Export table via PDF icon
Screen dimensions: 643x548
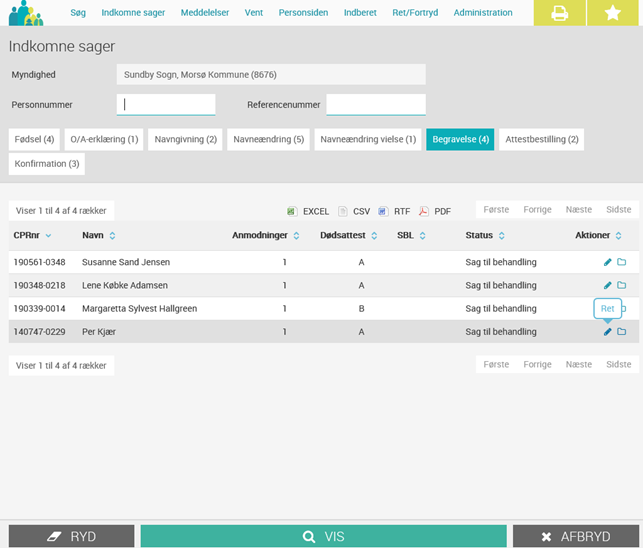tap(424, 211)
